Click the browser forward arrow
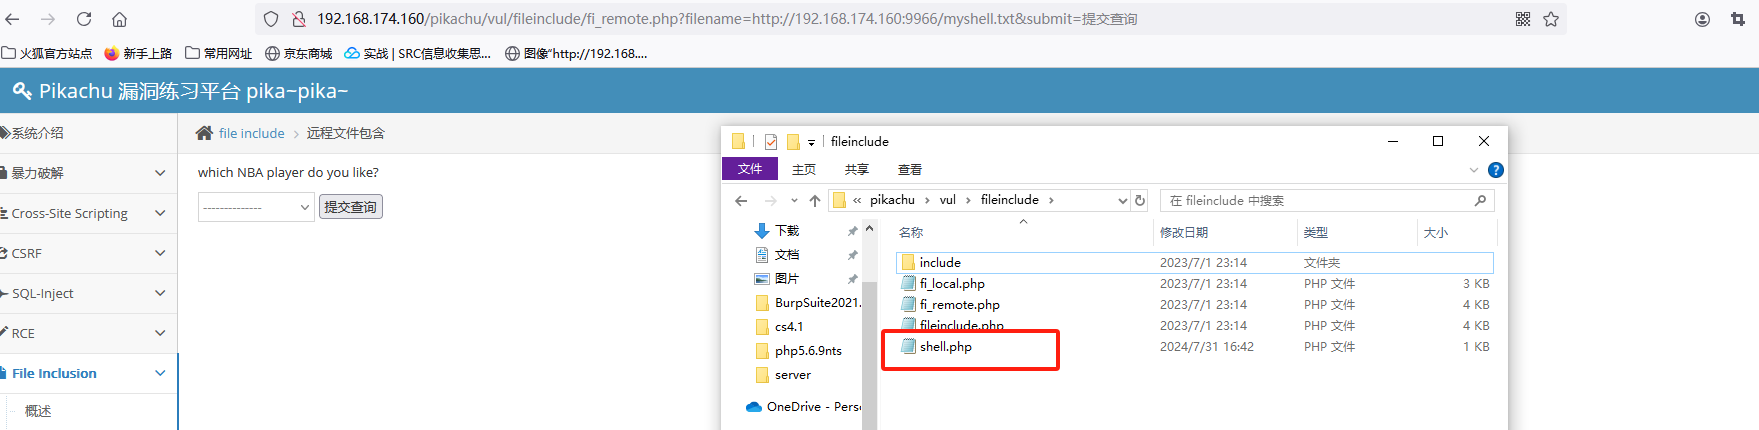The image size is (1759, 430). pos(48,19)
